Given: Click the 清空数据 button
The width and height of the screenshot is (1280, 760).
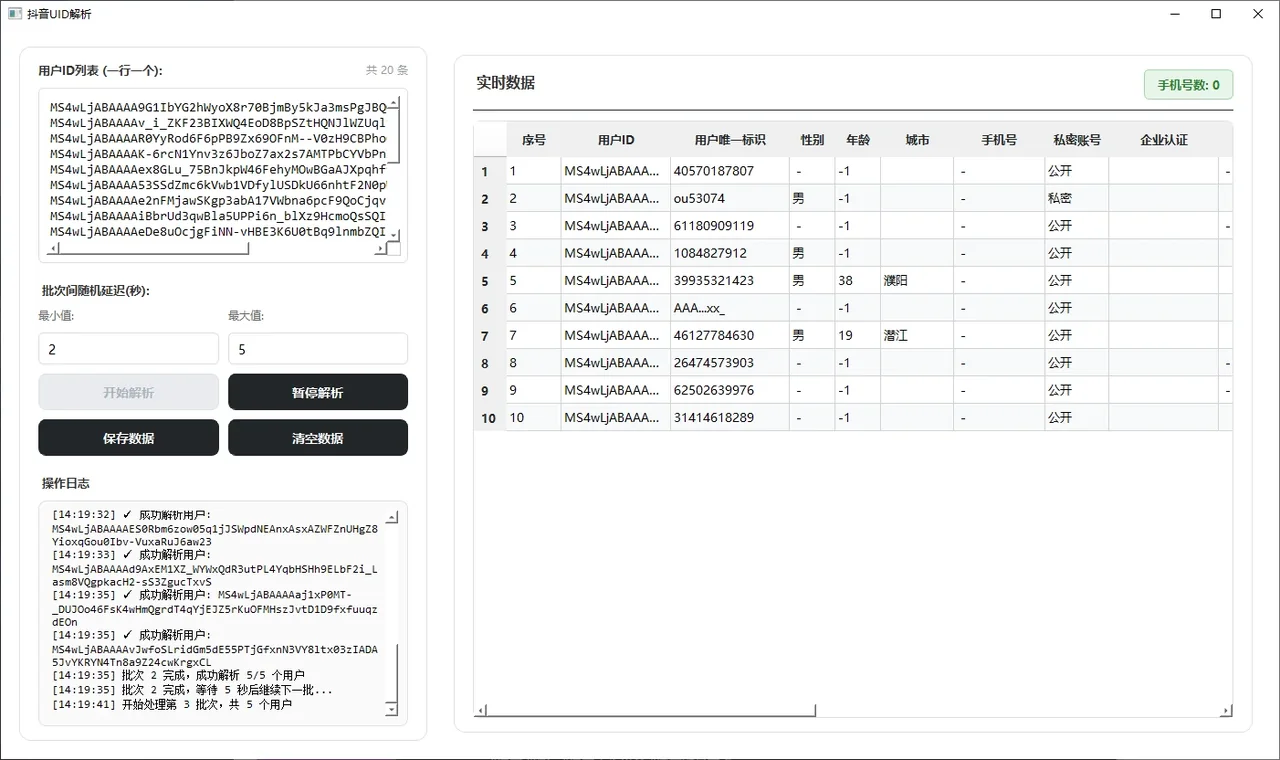Looking at the screenshot, I should [x=318, y=437].
